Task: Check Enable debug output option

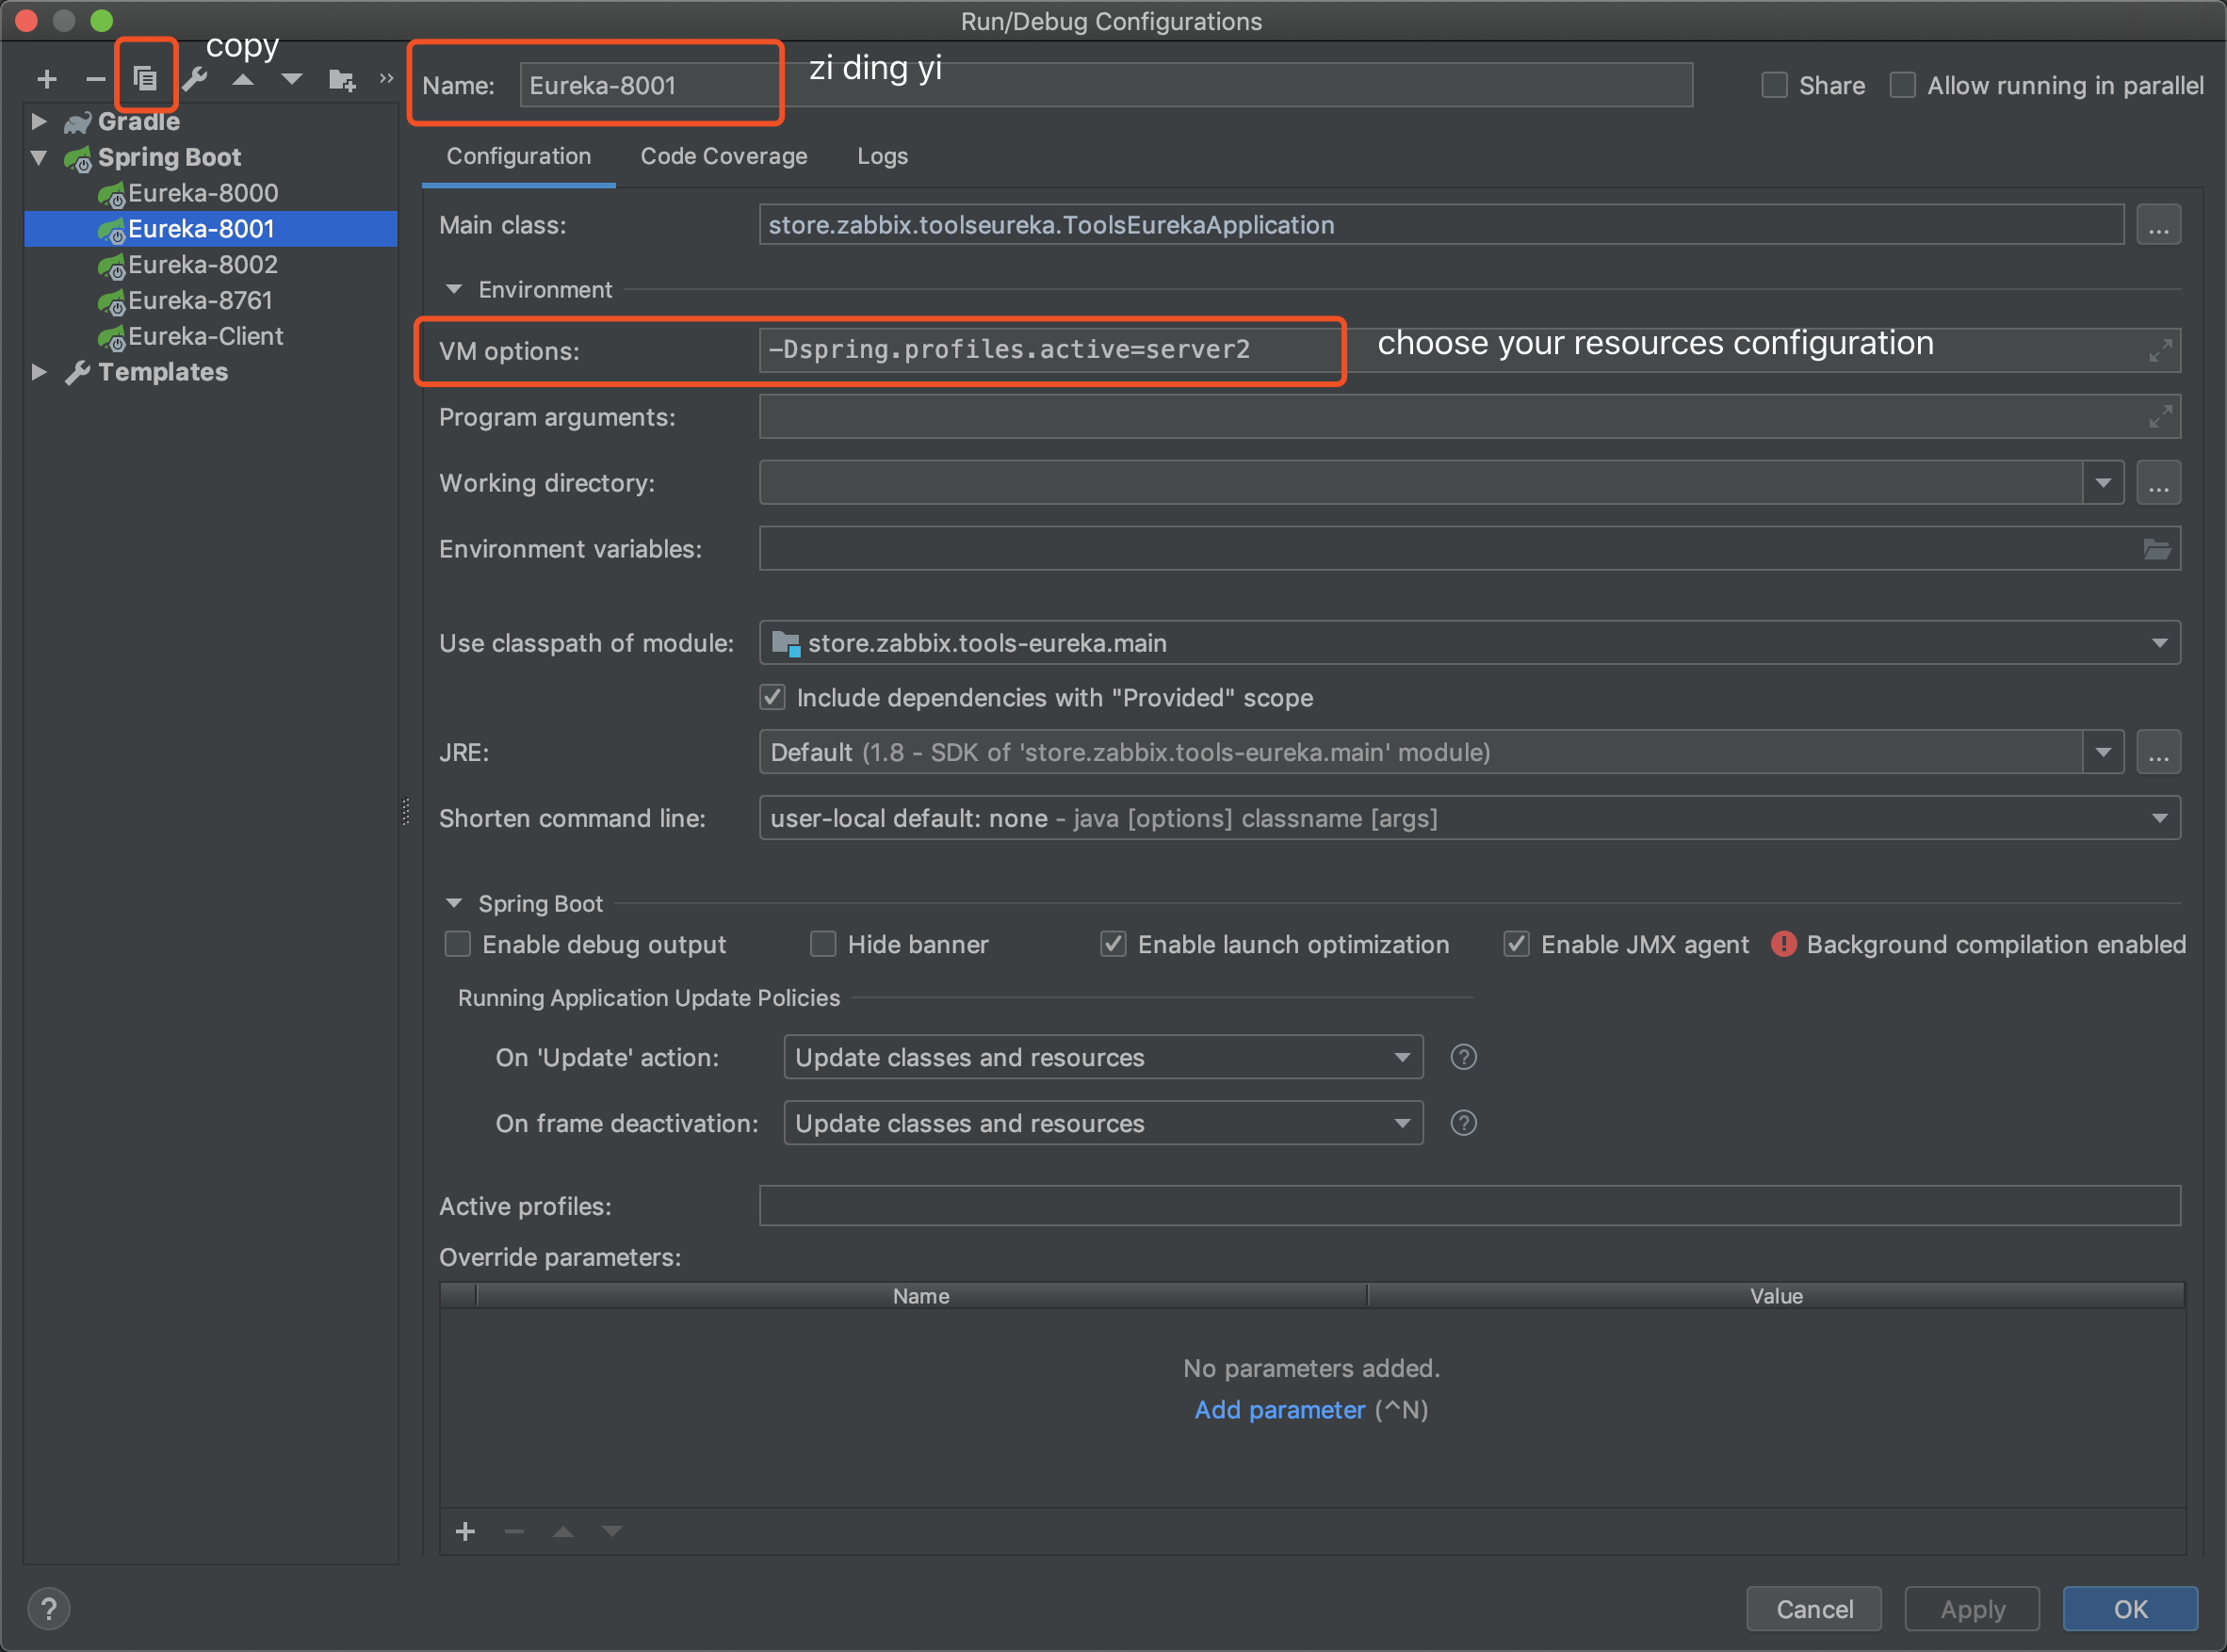Action: coord(458,944)
